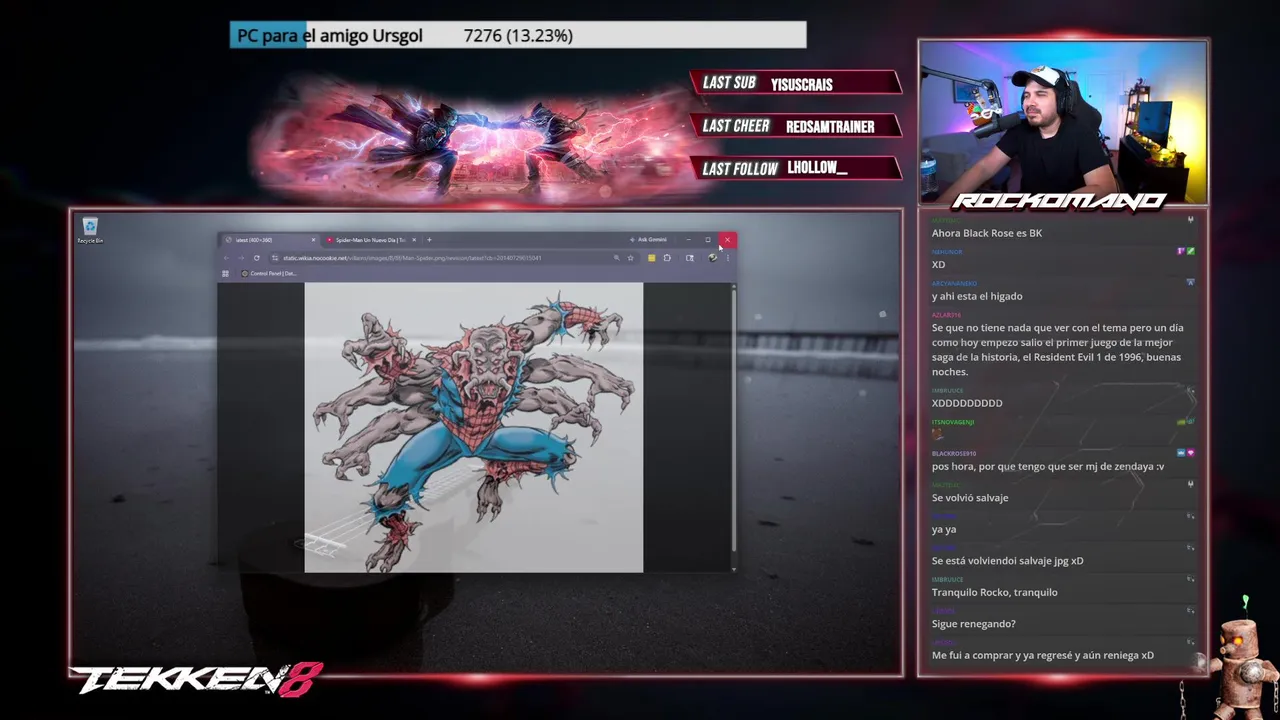Click ITSNOVAGENJI's emote in chat
Viewport: 1280px width, 720px height.
coord(938,434)
